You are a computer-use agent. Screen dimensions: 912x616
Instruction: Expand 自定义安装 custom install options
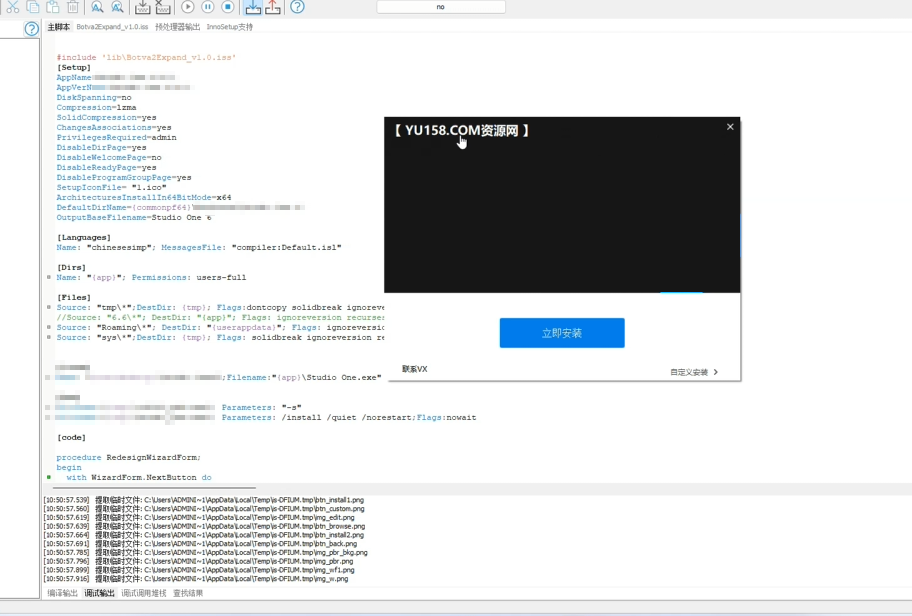693,372
